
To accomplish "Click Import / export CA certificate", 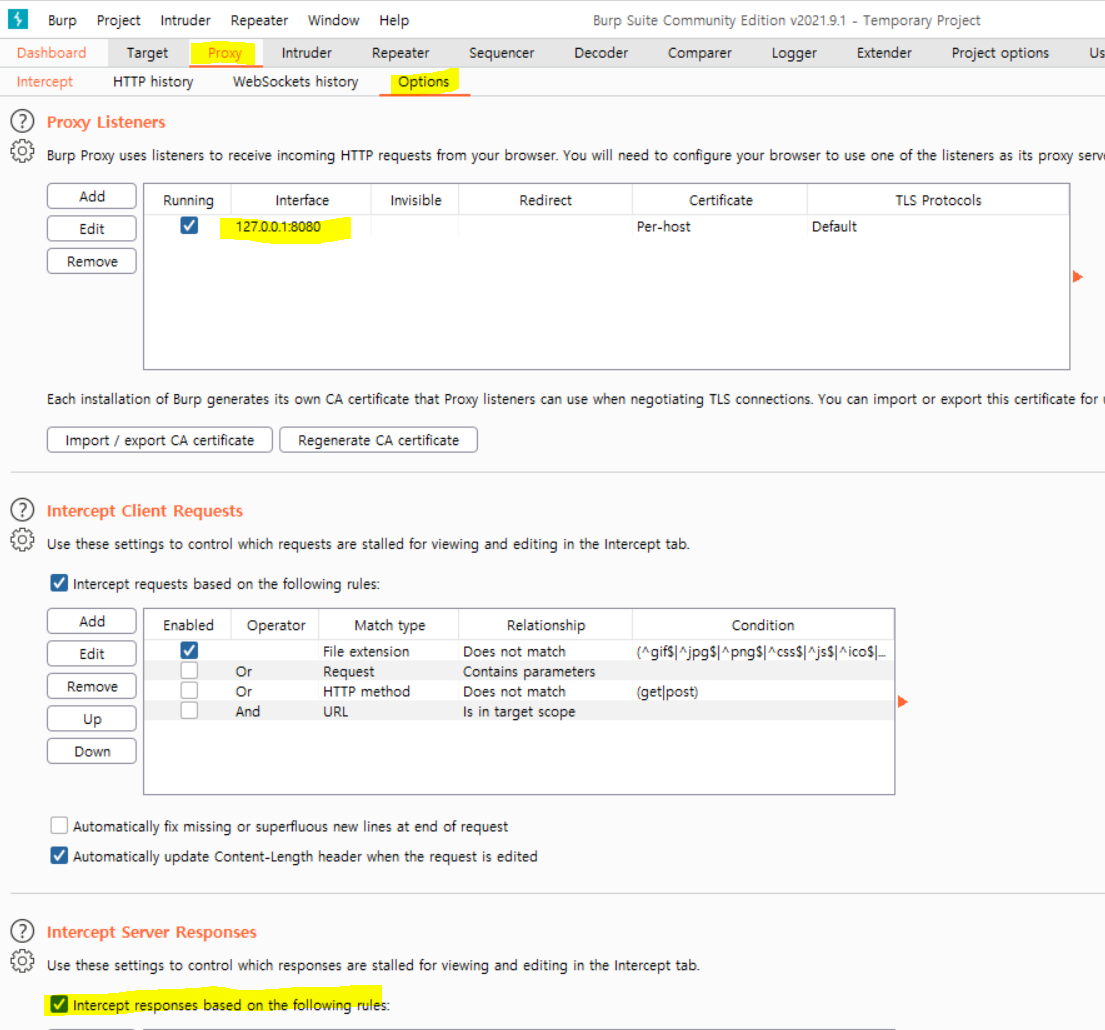I will 159,440.
